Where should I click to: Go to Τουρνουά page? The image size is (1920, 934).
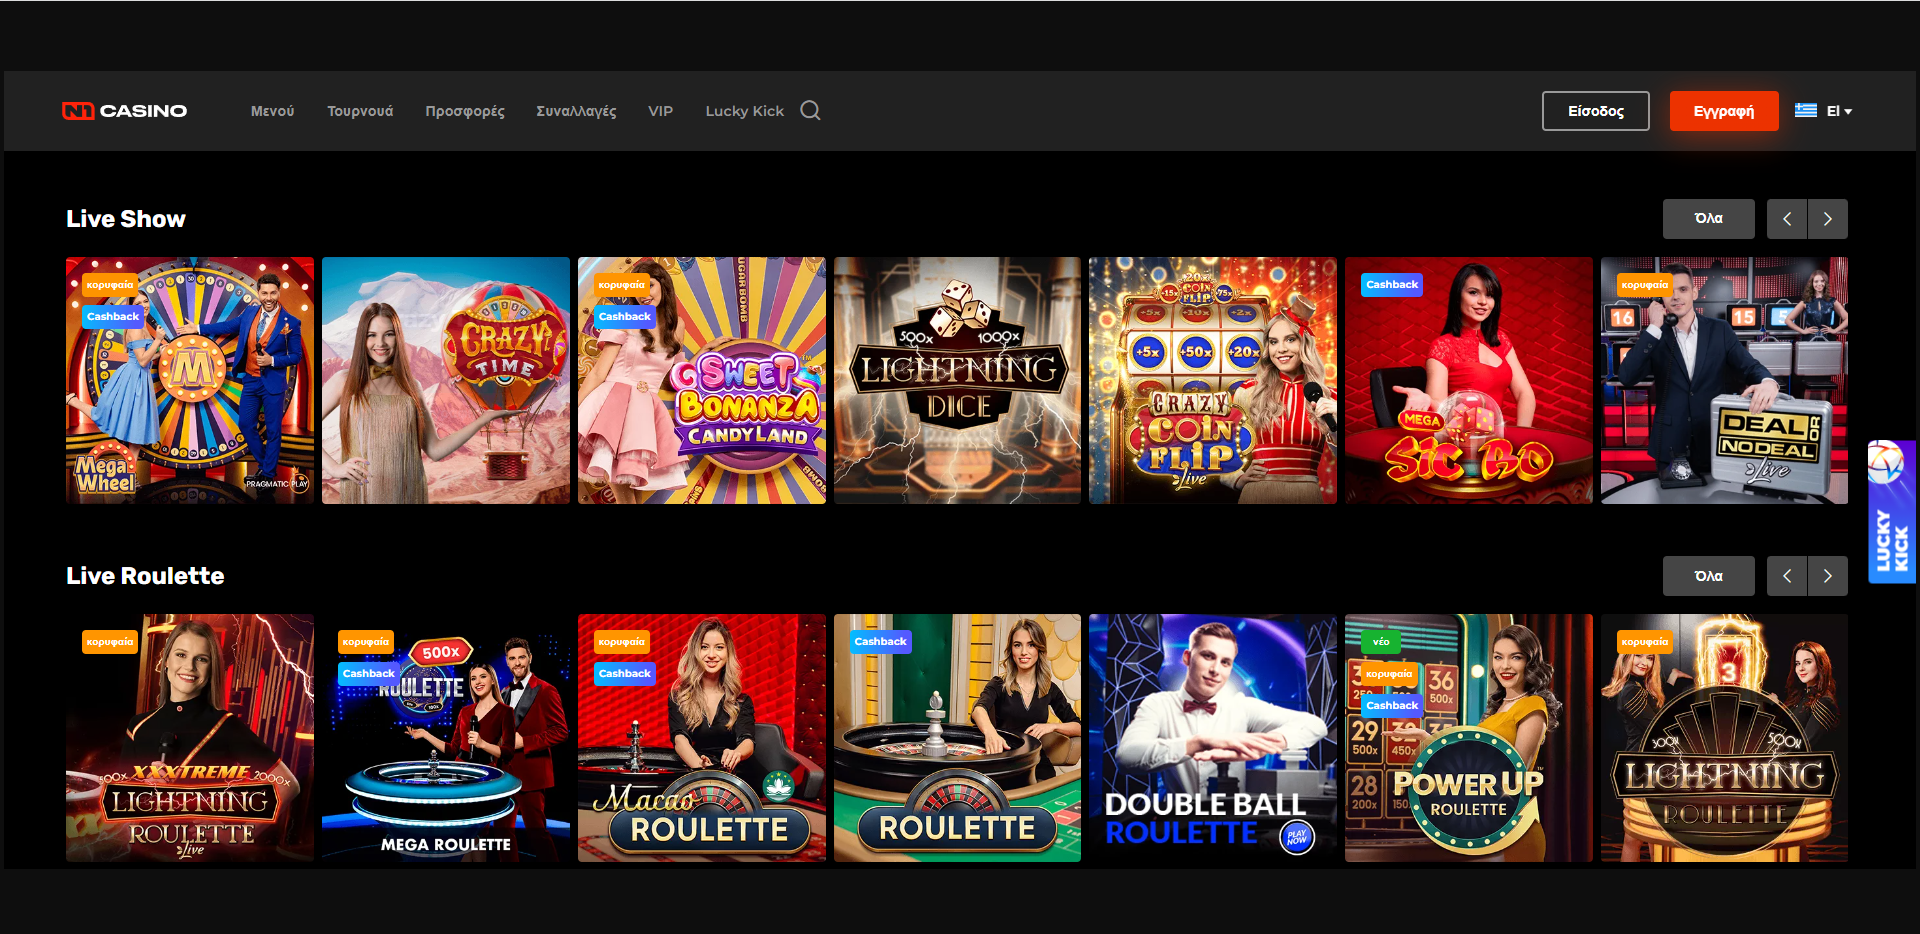pos(360,111)
